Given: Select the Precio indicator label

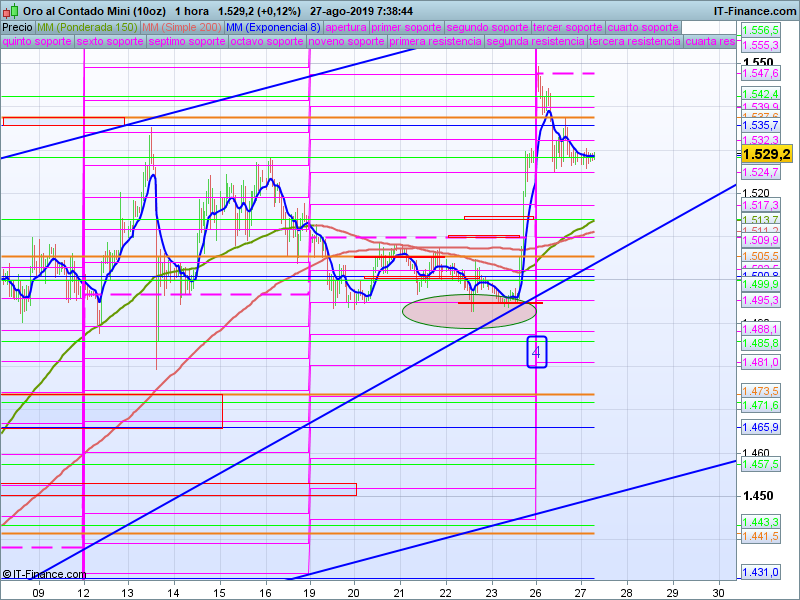Looking at the screenshot, I should point(17,27).
